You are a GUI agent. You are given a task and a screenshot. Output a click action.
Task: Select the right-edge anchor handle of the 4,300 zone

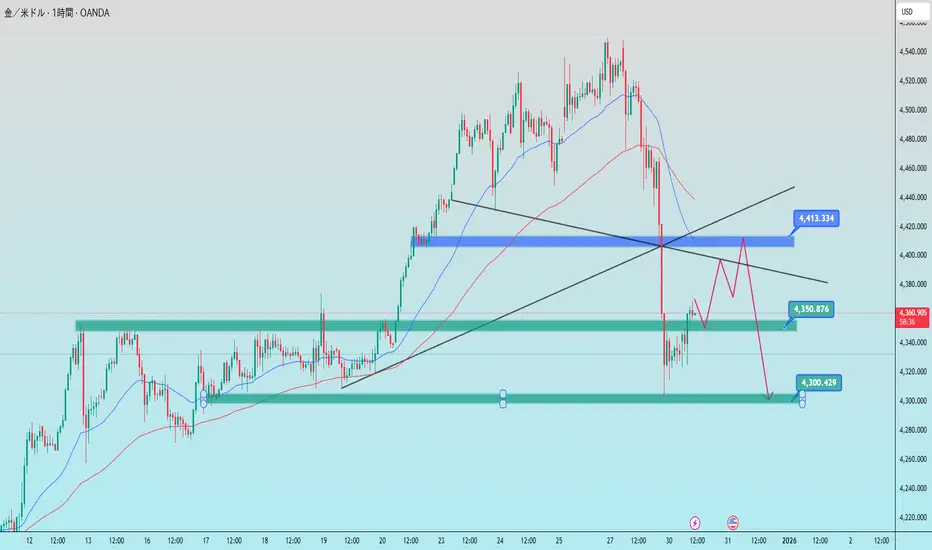802,394
